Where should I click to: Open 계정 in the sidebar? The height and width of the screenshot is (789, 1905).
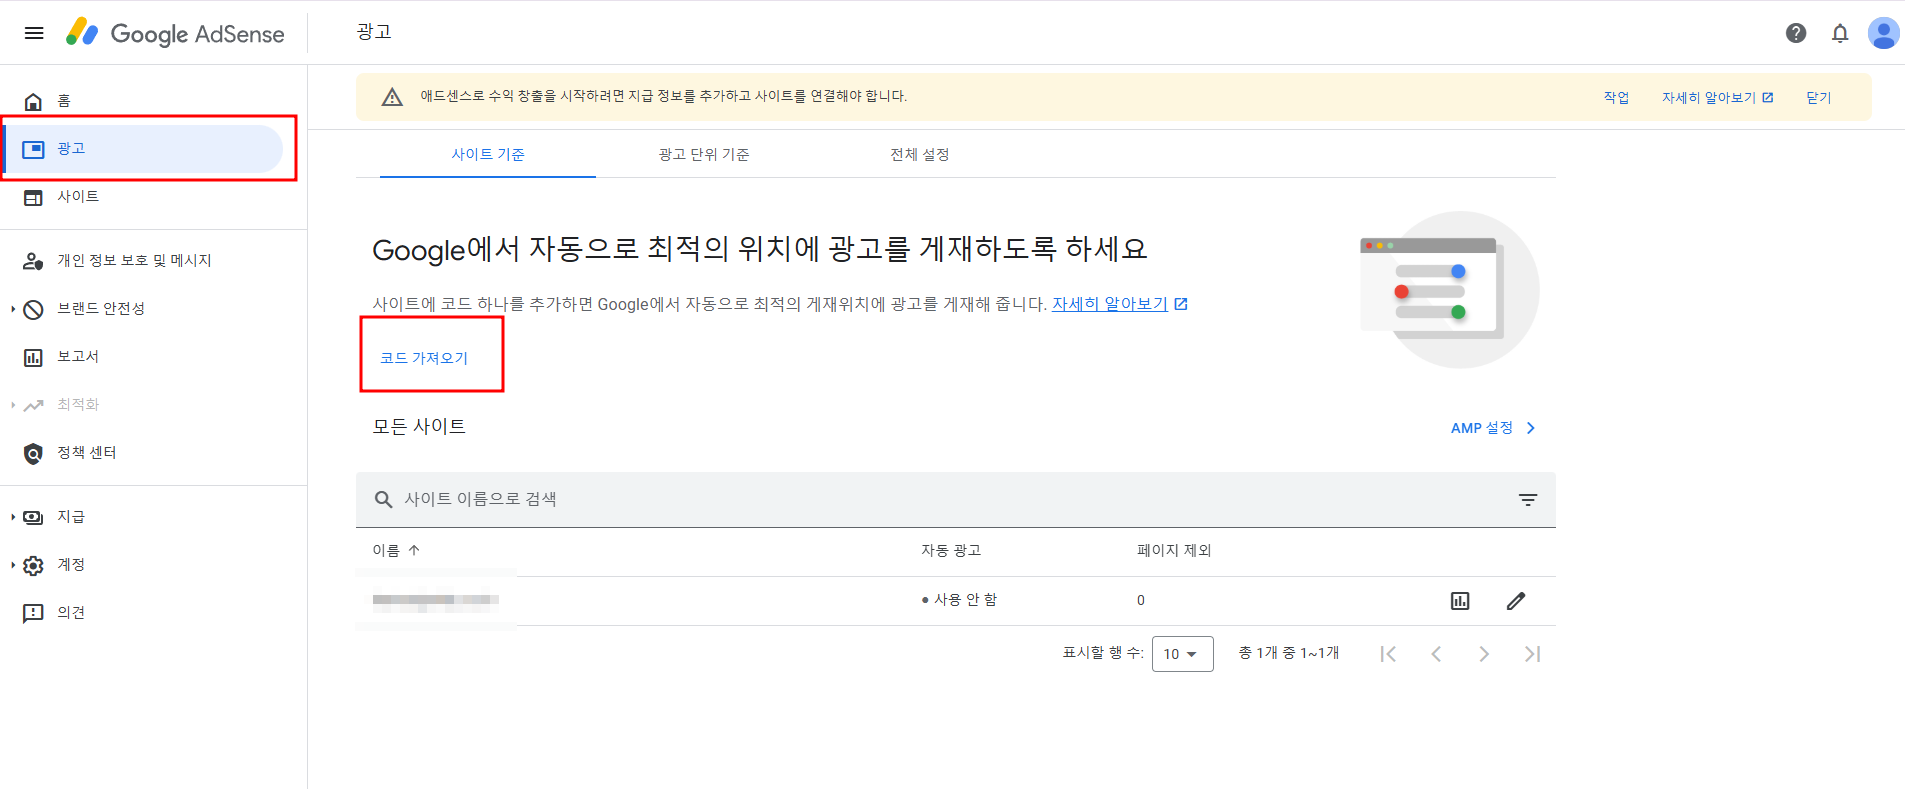point(71,565)
